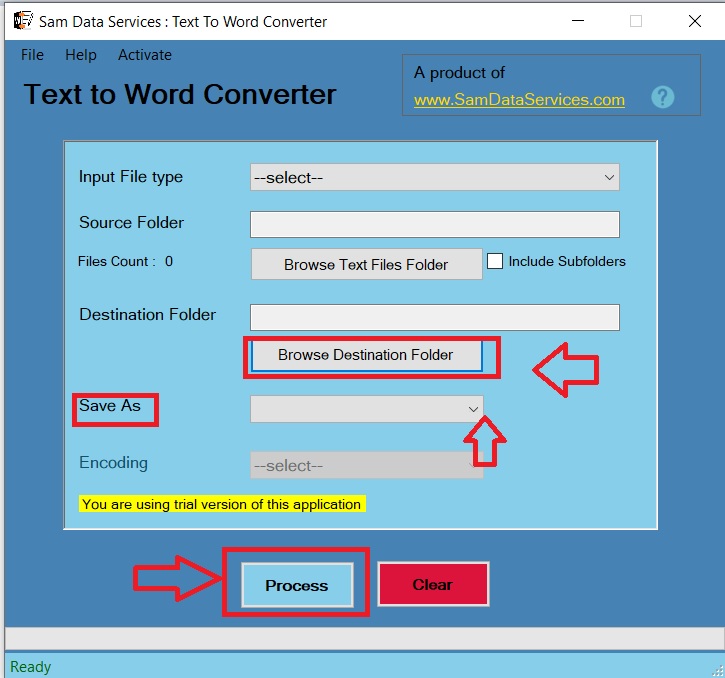Screen dimensions: 725x678
Task: Click the Source Folder label
Action: tap(131, 222)
